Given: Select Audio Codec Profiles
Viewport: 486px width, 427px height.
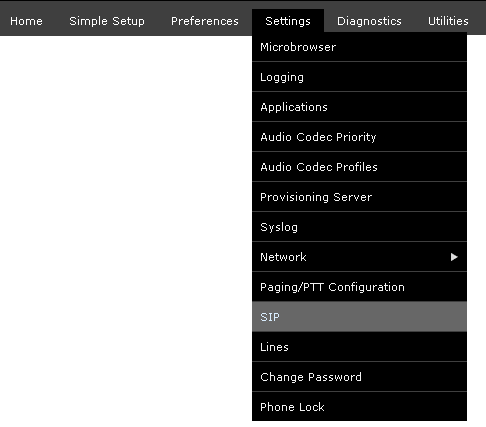Looking at the screenshot, I should (359, 167).
